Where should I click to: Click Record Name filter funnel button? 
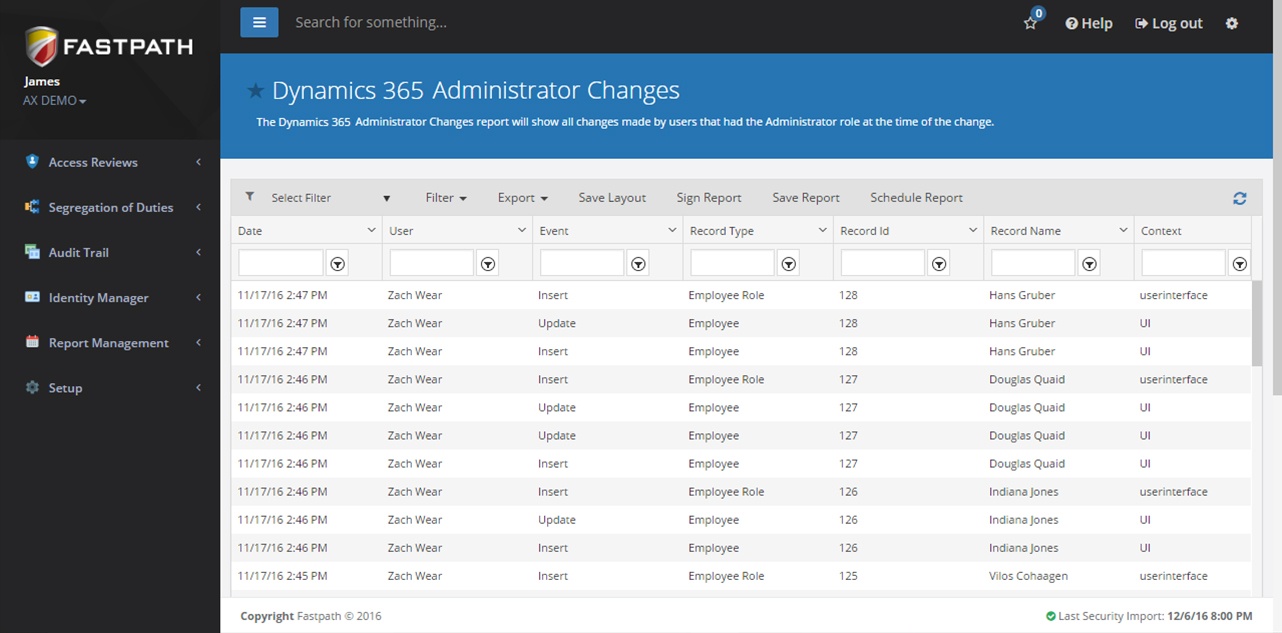point(1090,264)
